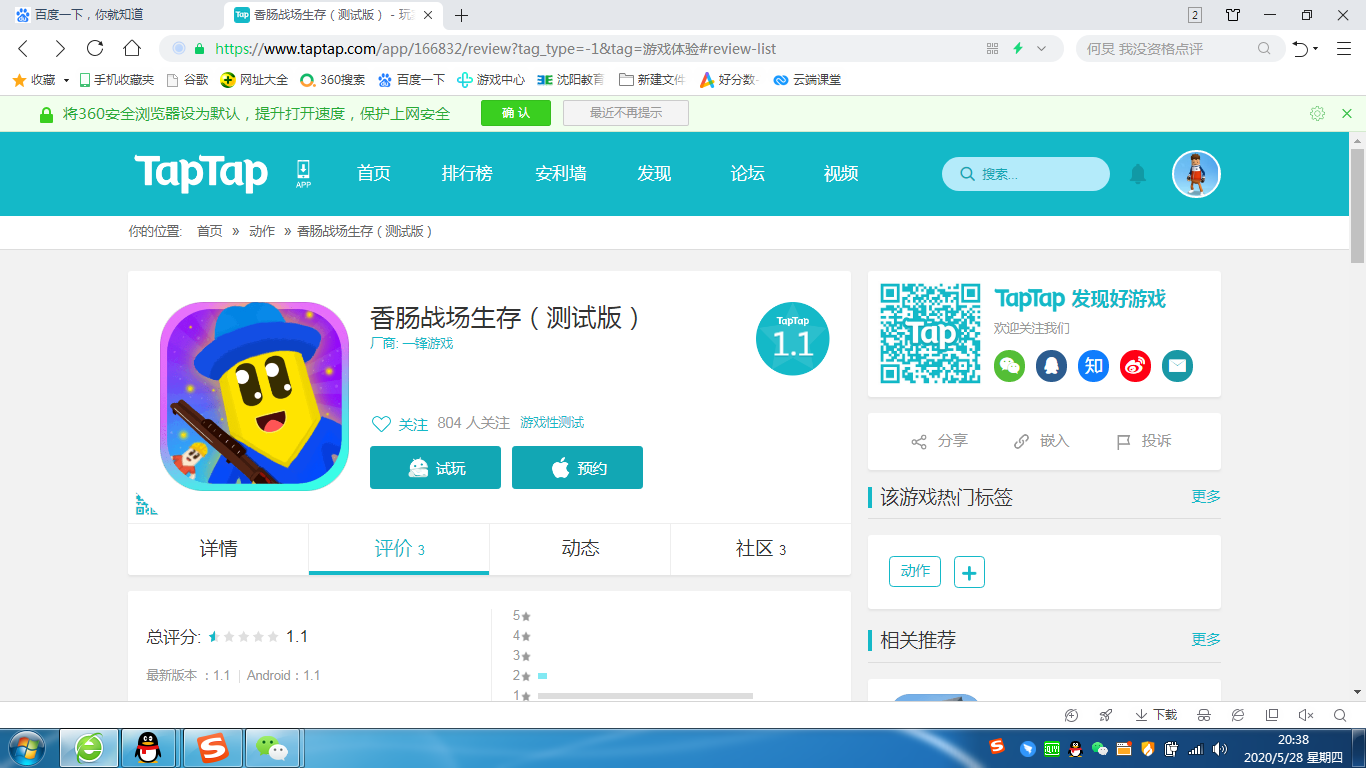Click the 嵌入 embed link
The image size is (1366, 768).
point(1041,441)
